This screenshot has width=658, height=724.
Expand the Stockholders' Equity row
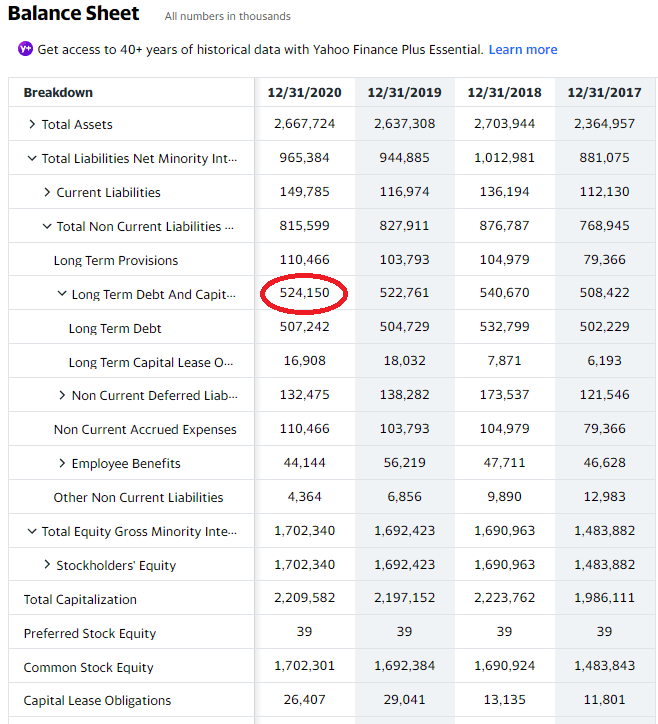pyautogui.click(x=47, y=565)
